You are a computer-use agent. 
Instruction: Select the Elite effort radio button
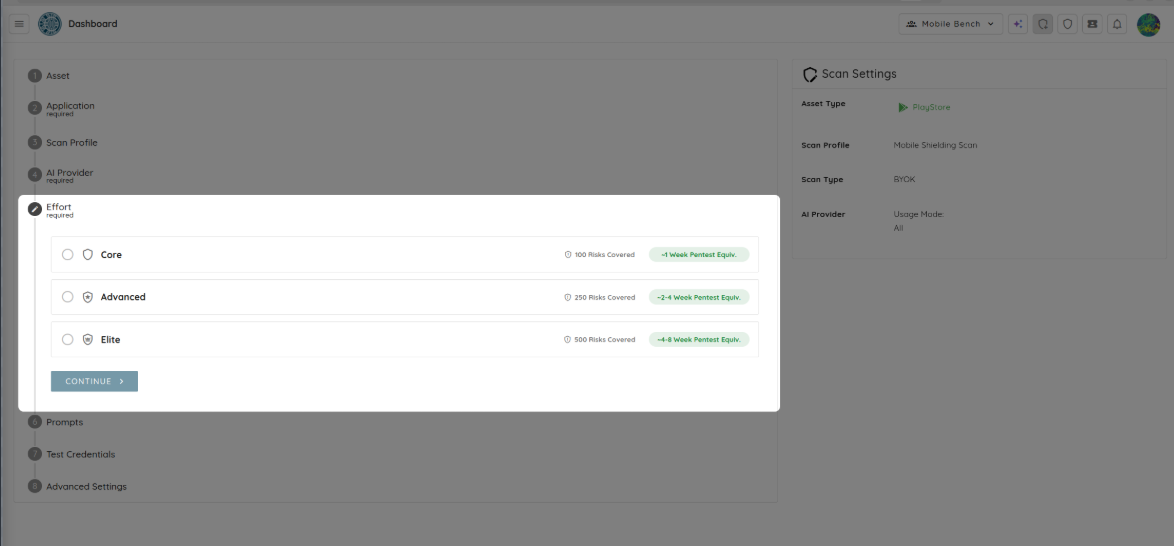(67, 339)
